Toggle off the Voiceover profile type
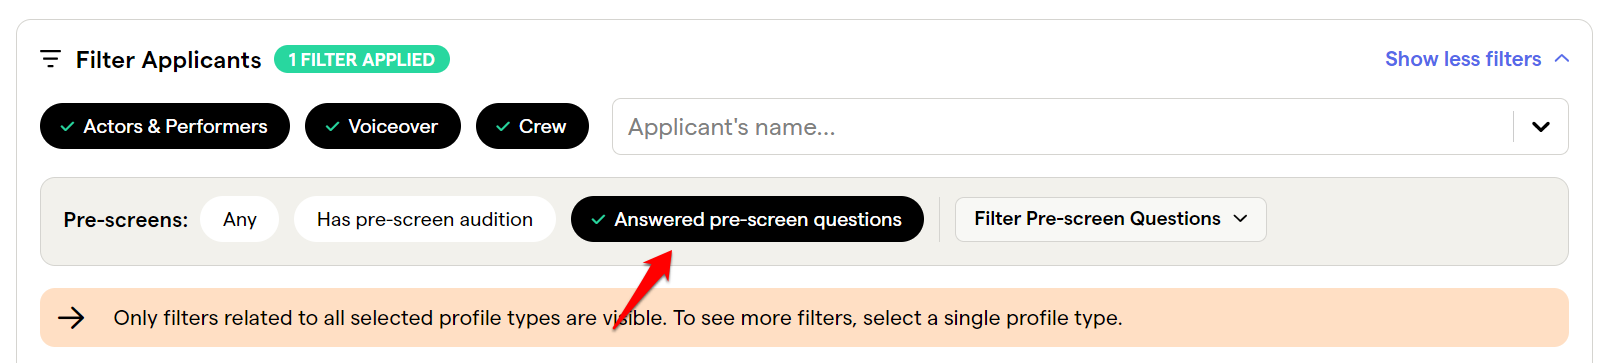 pyautogui.click(x=383, y=126)
